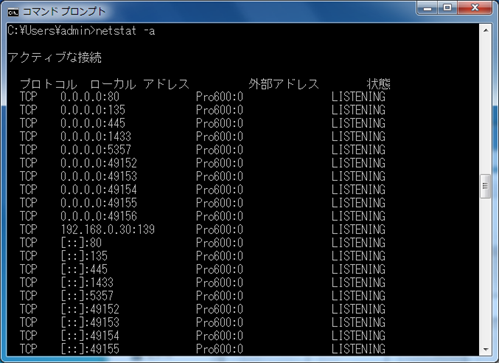Click local address [::]:49153
Viewport: 499px width, 363px height.
[90, 322]
